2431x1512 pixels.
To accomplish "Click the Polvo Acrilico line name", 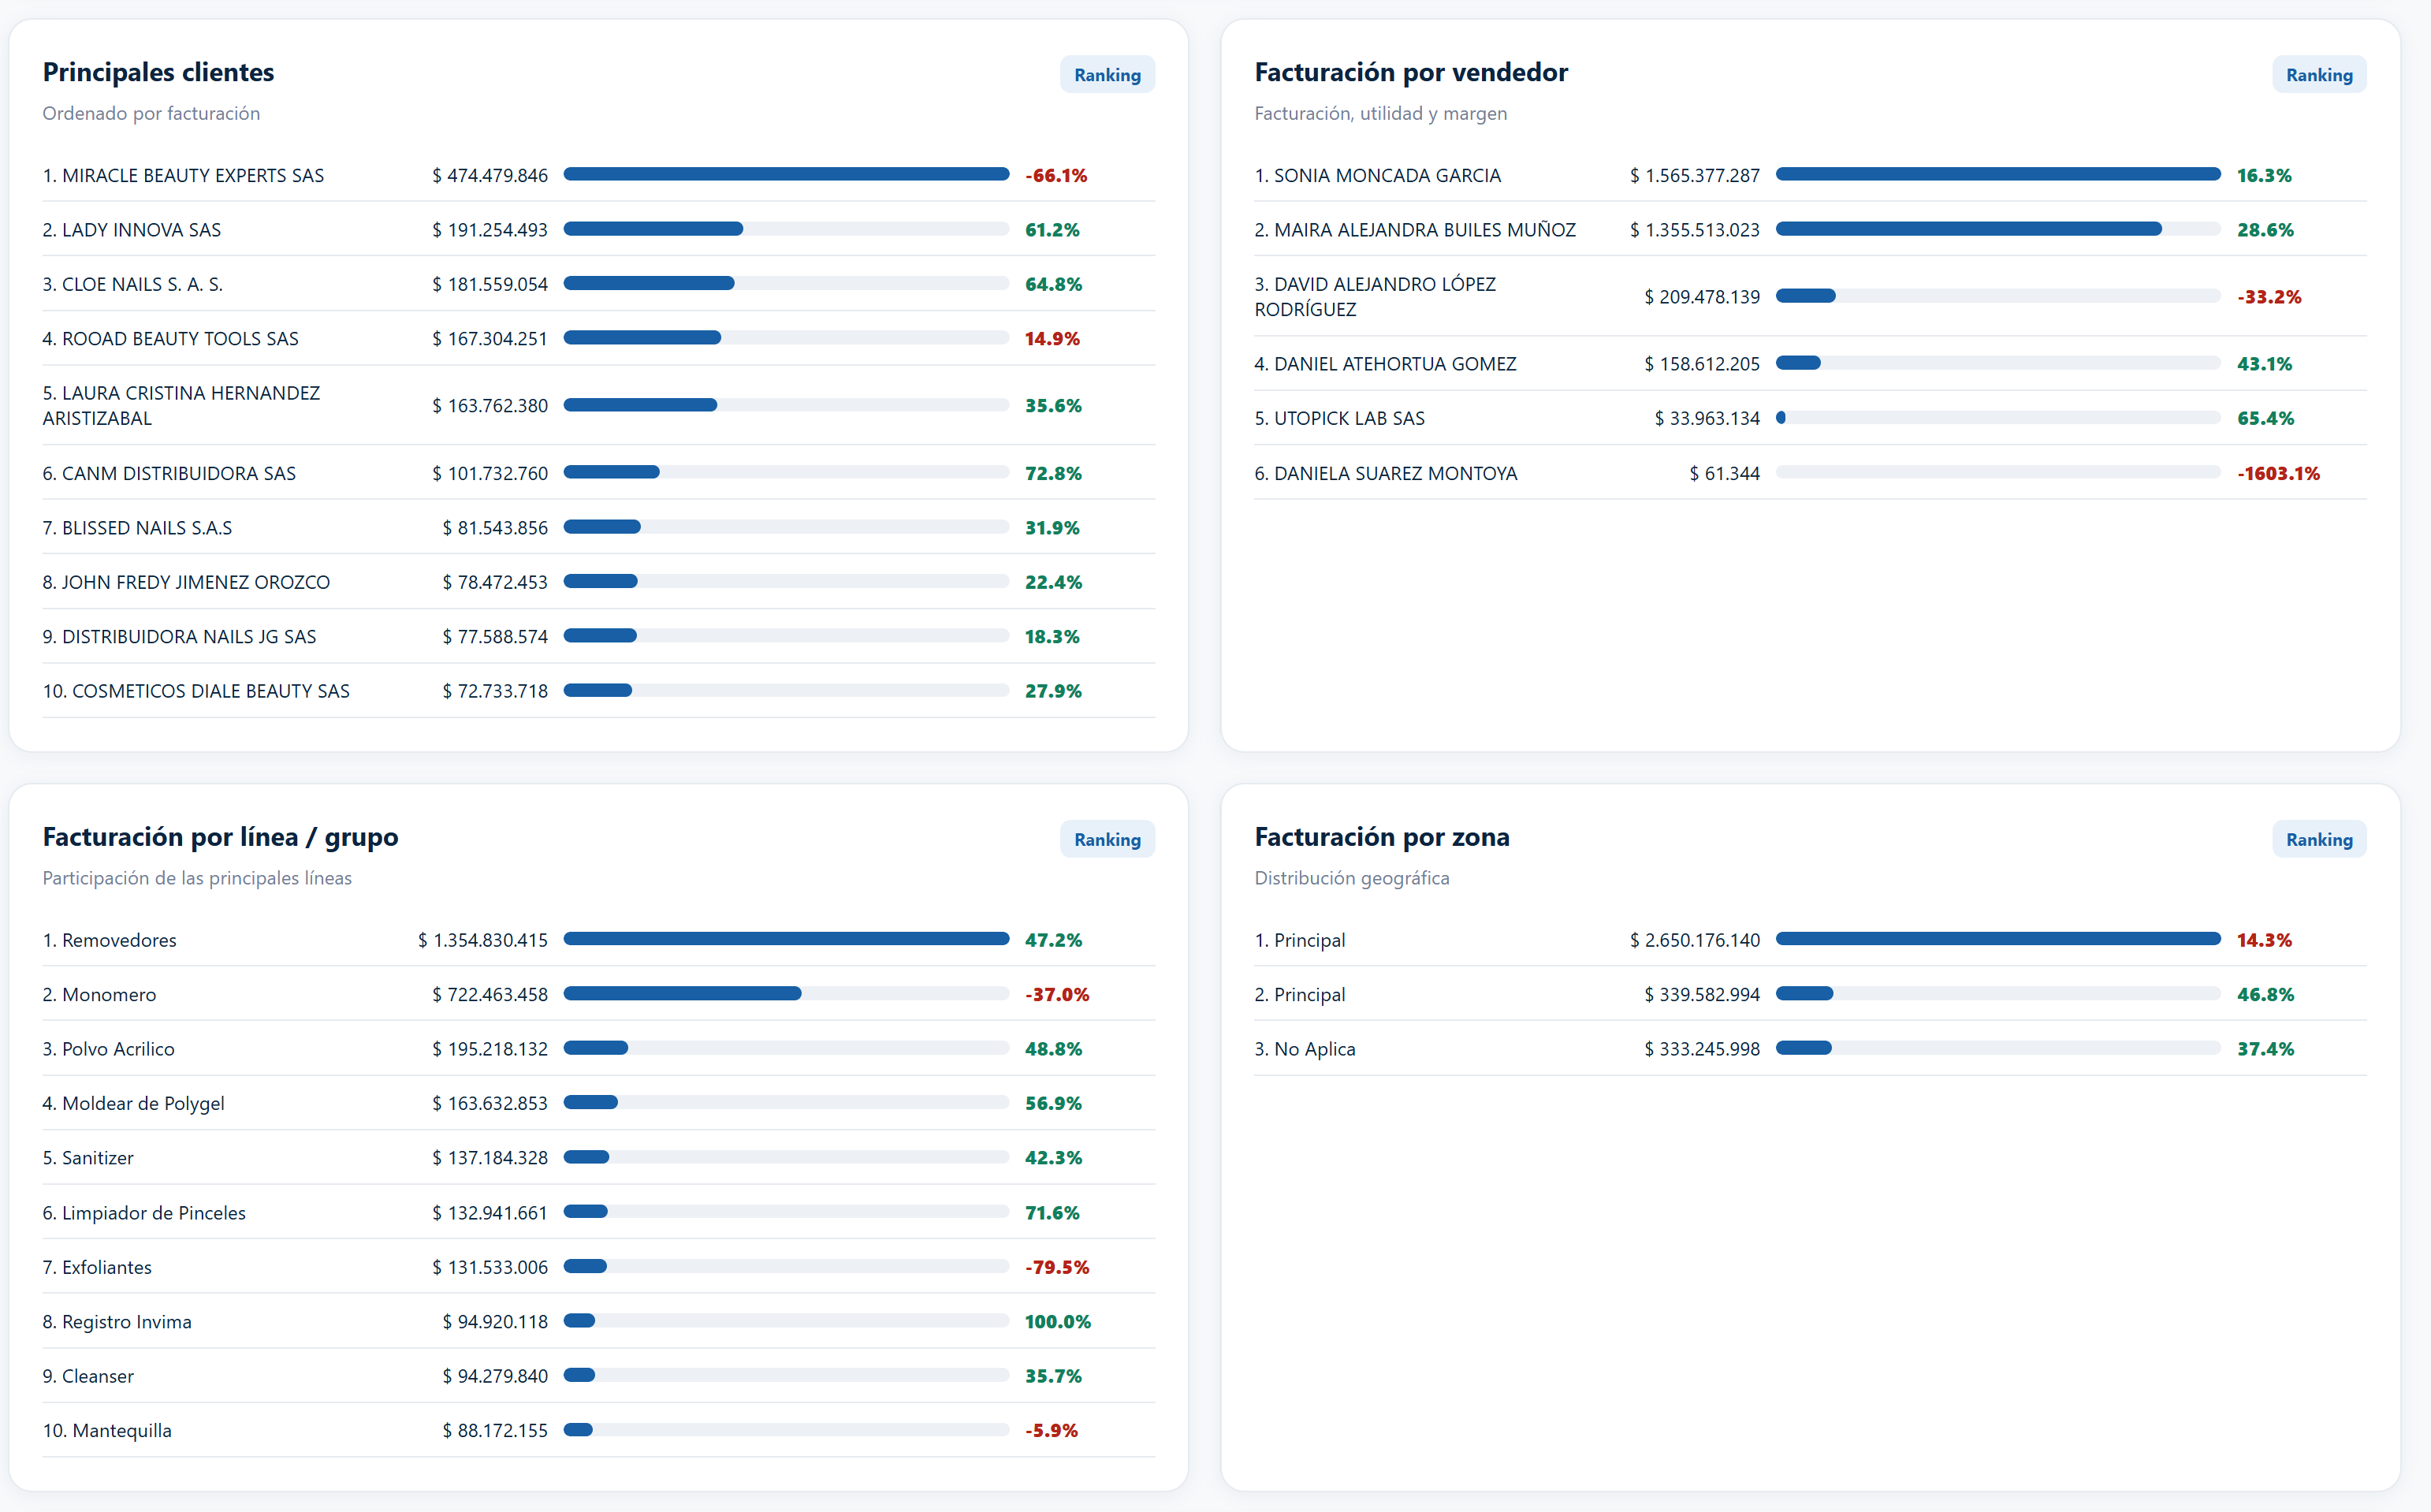I will (x=118, y=1050).
